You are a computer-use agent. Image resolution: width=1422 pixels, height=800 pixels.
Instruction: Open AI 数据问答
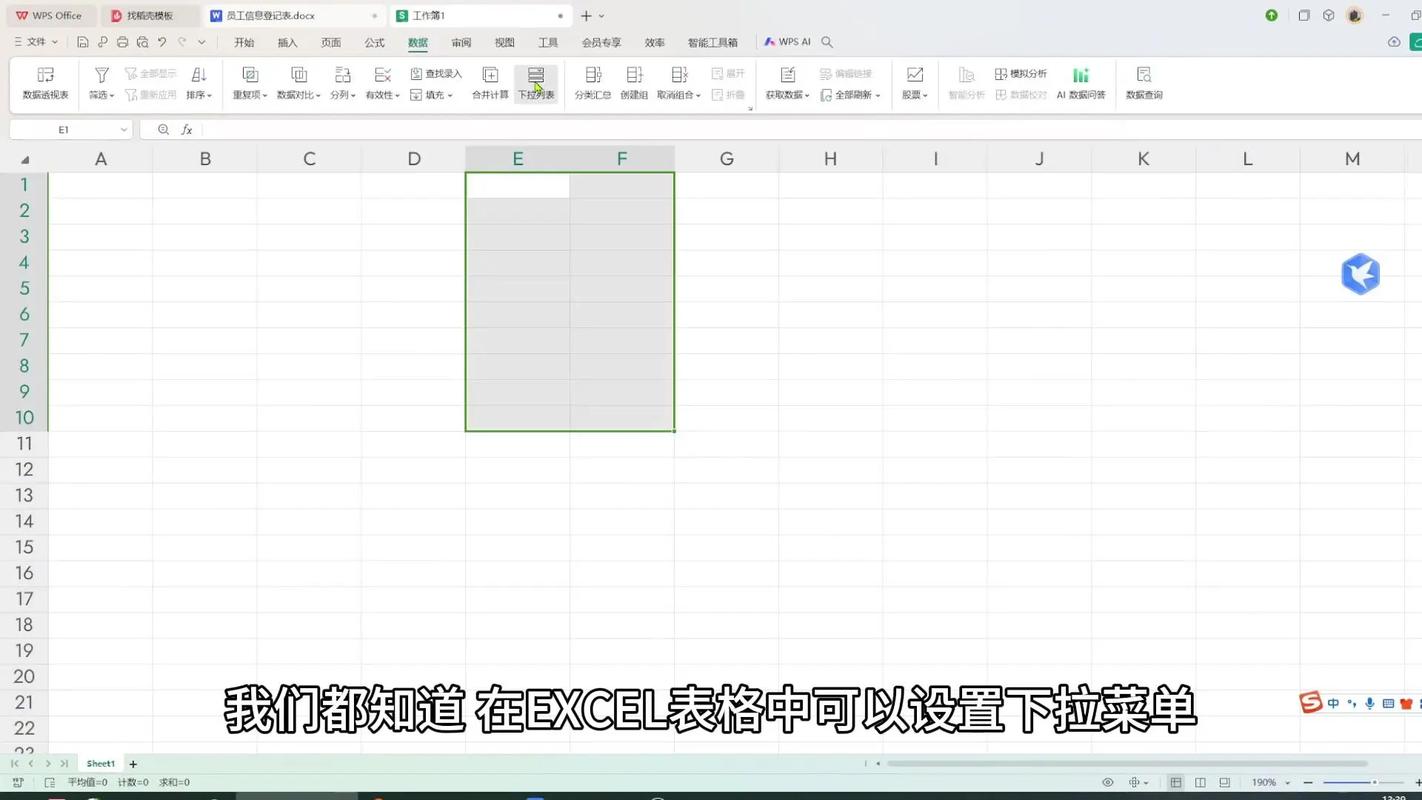tap(1081, 82)
